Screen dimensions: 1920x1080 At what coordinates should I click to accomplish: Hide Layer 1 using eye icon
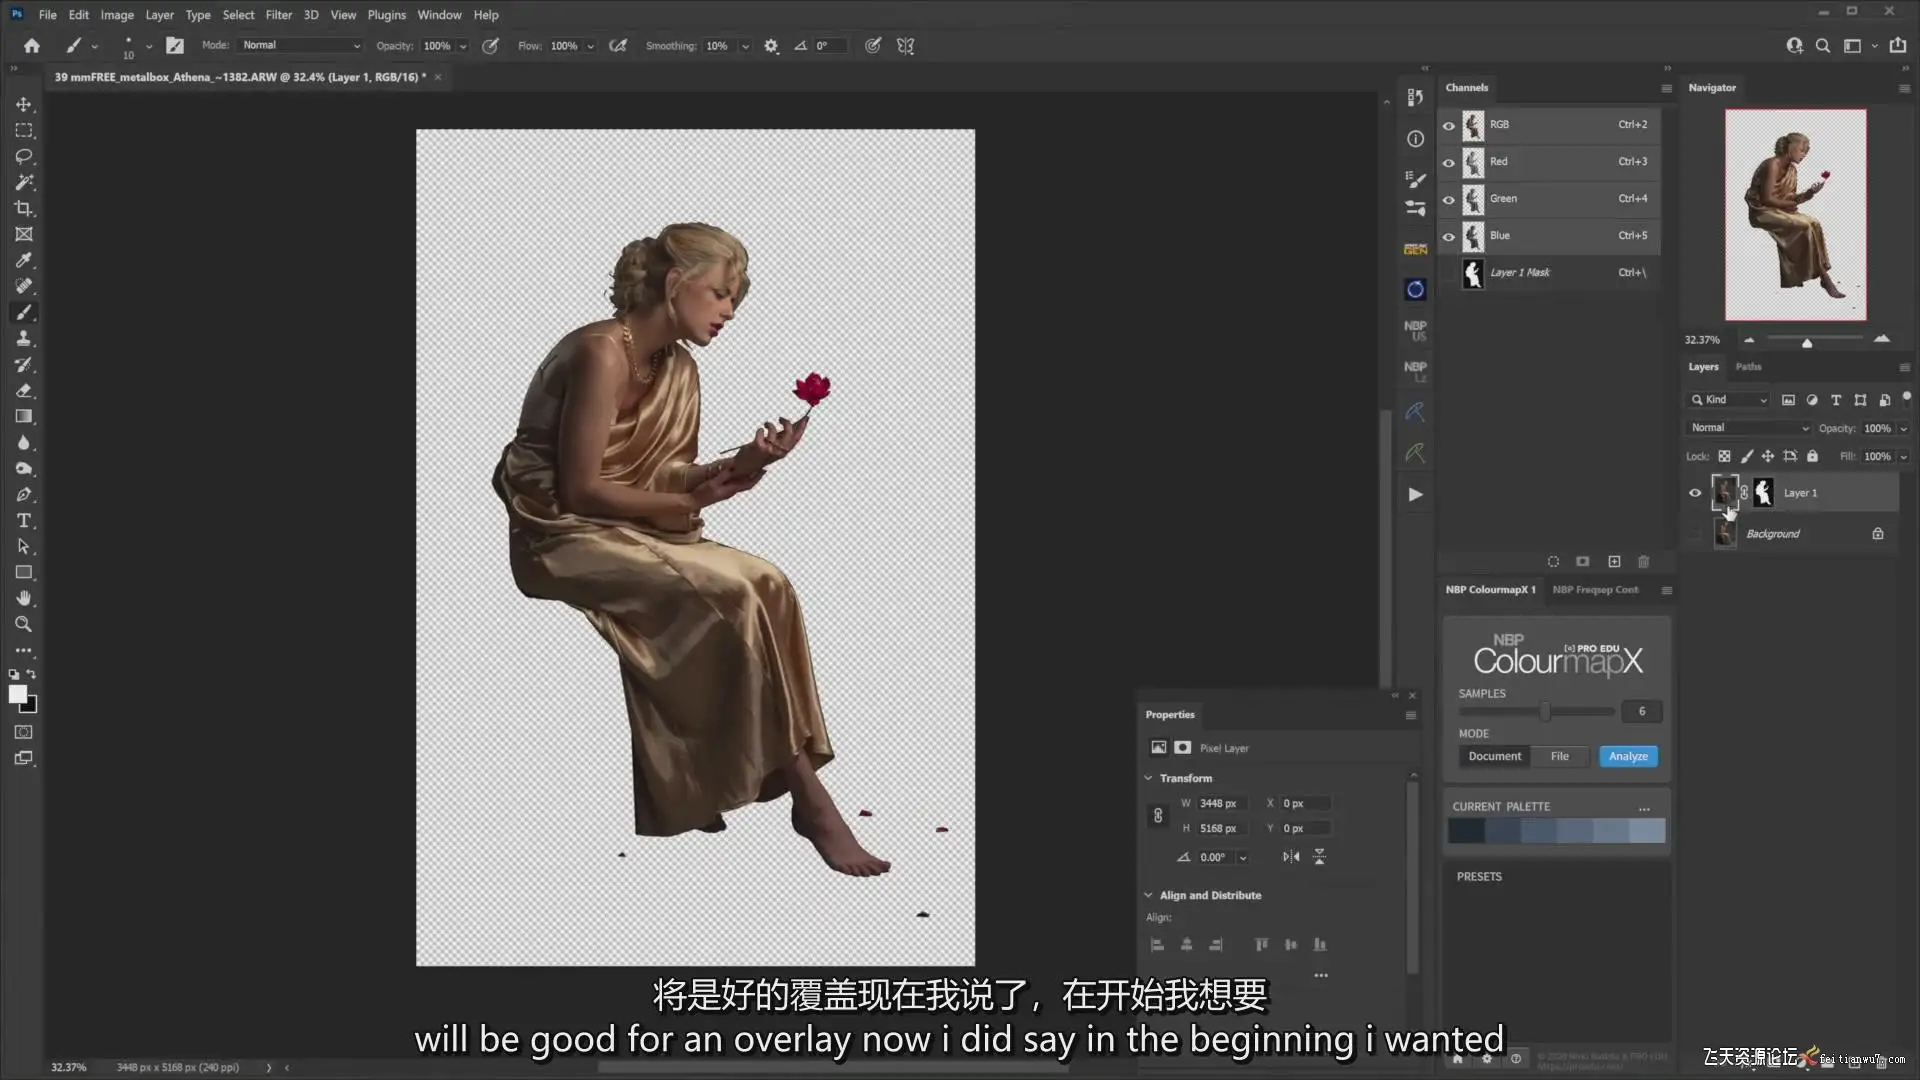pos(1695,493)
